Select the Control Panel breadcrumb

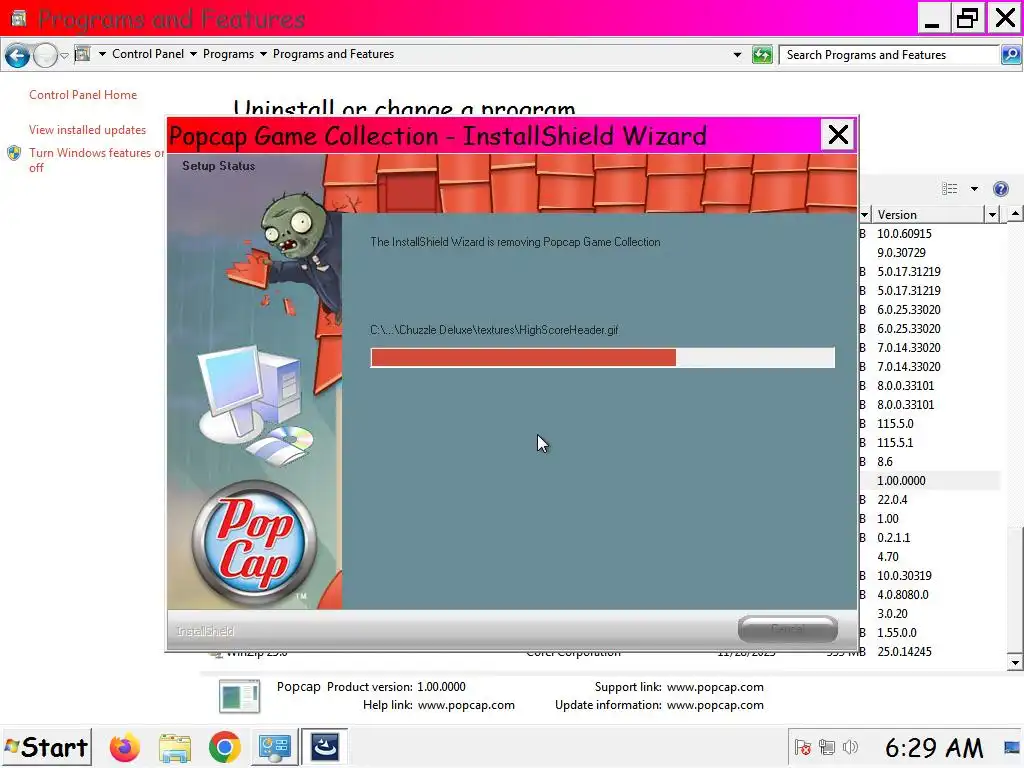coord(148,54)
